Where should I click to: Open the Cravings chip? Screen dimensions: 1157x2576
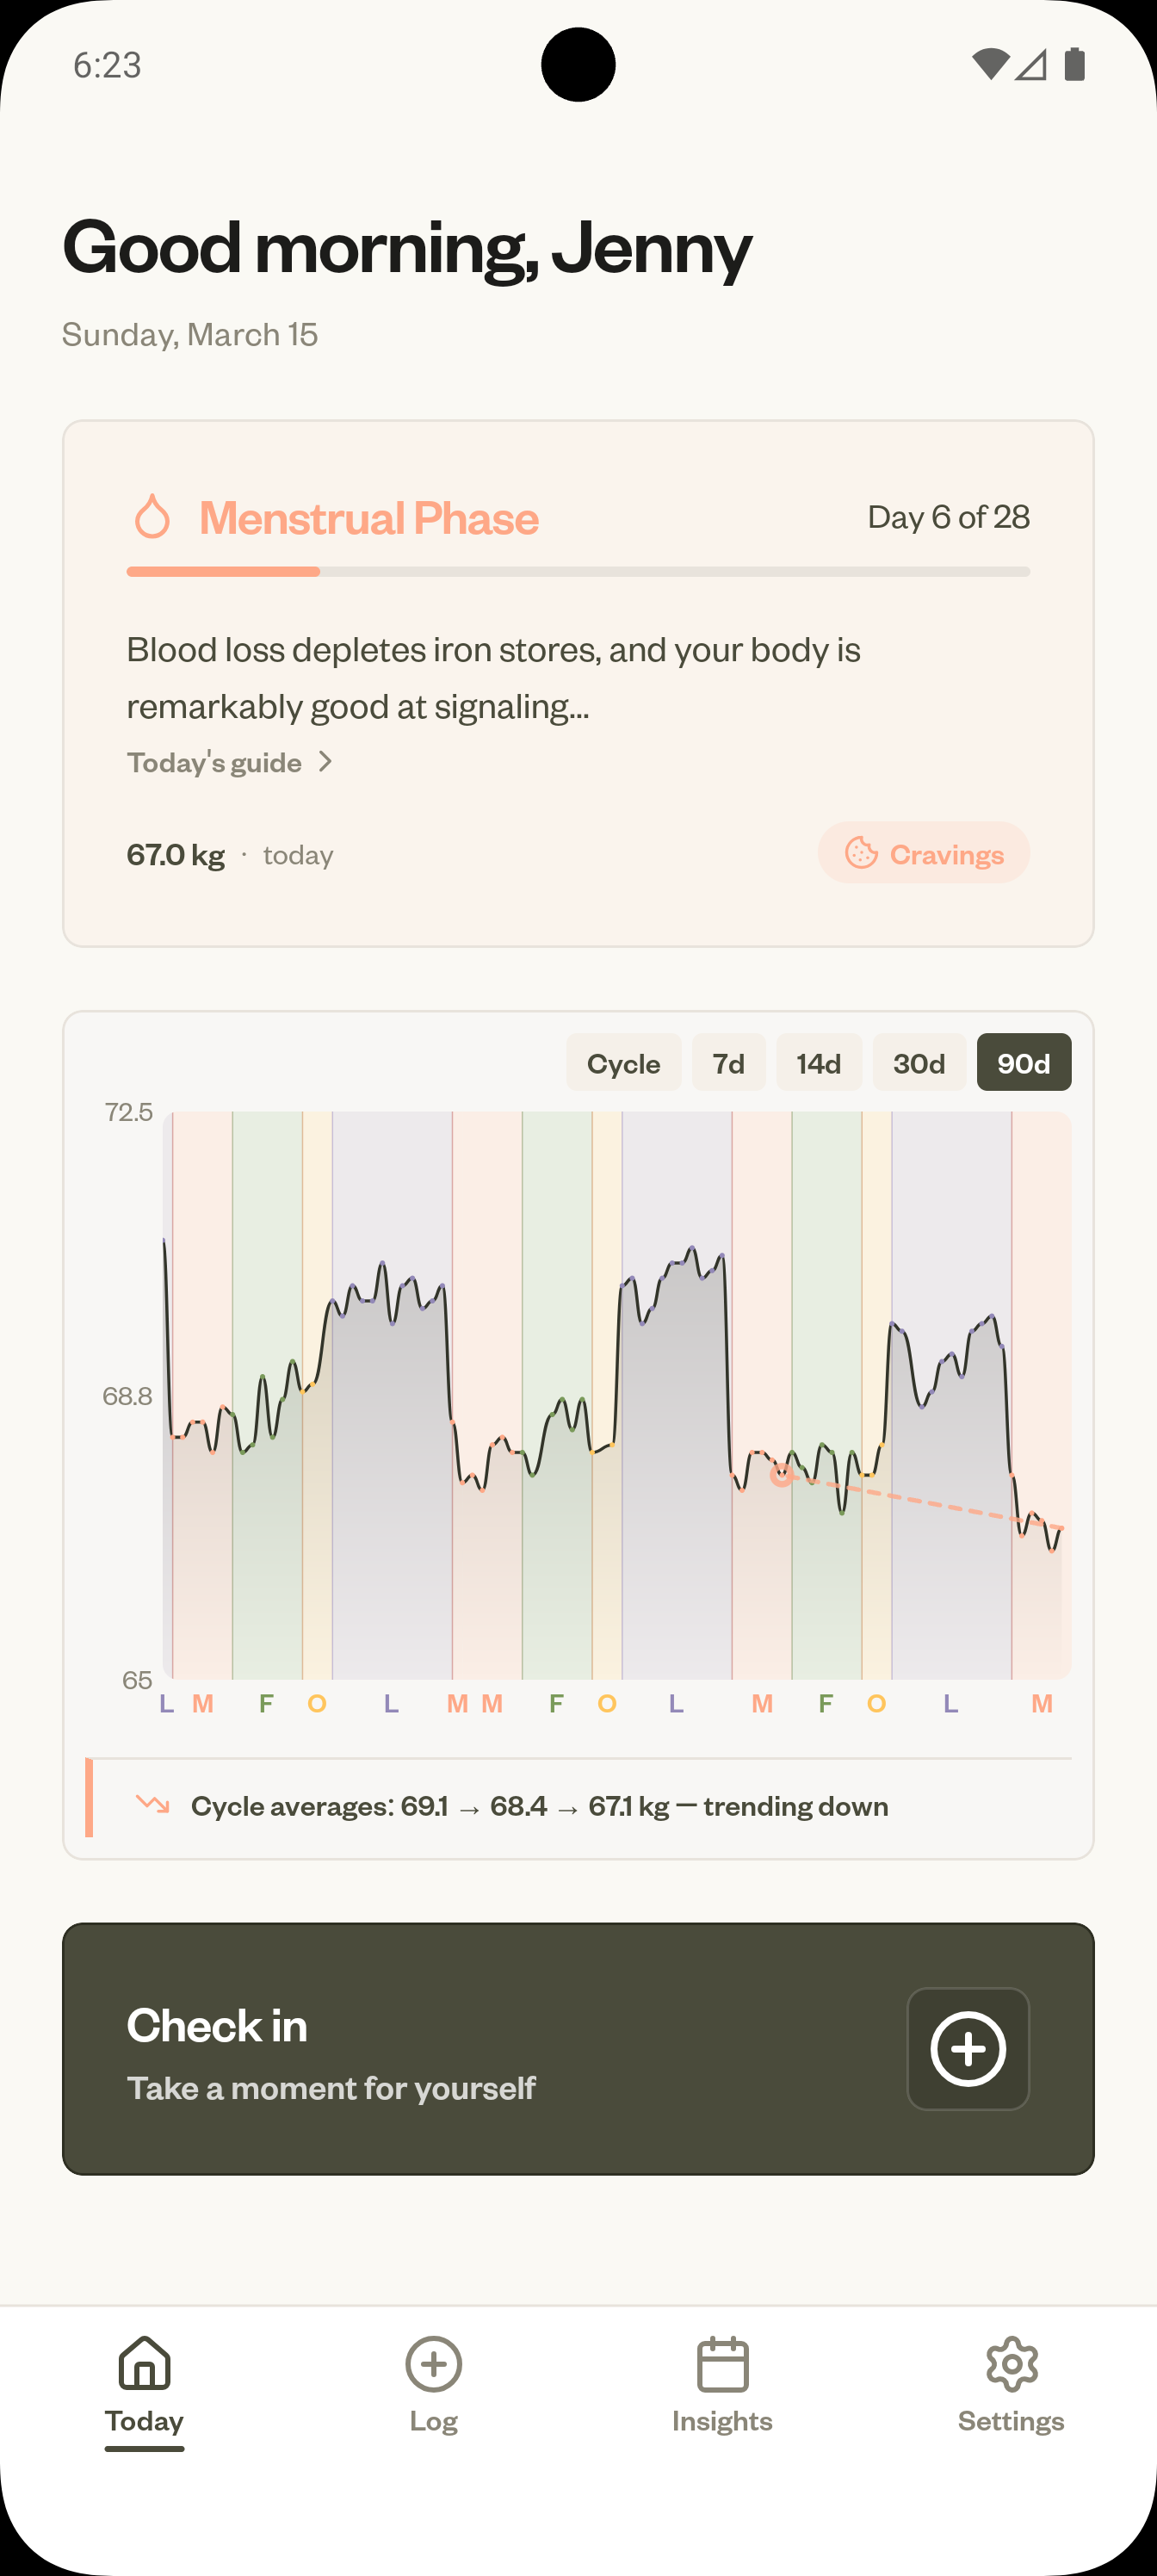(x=922, y=853)
